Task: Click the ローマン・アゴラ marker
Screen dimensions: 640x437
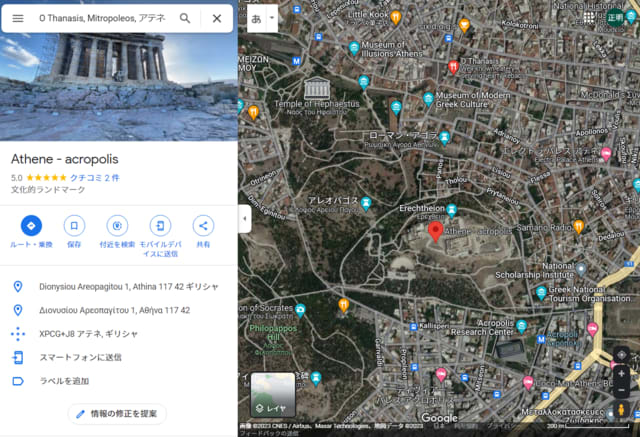Action: tap(444, 138)
